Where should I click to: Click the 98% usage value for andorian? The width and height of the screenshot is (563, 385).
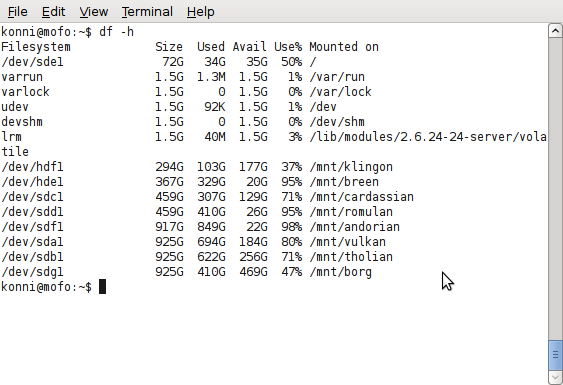[x=292, y=227]
